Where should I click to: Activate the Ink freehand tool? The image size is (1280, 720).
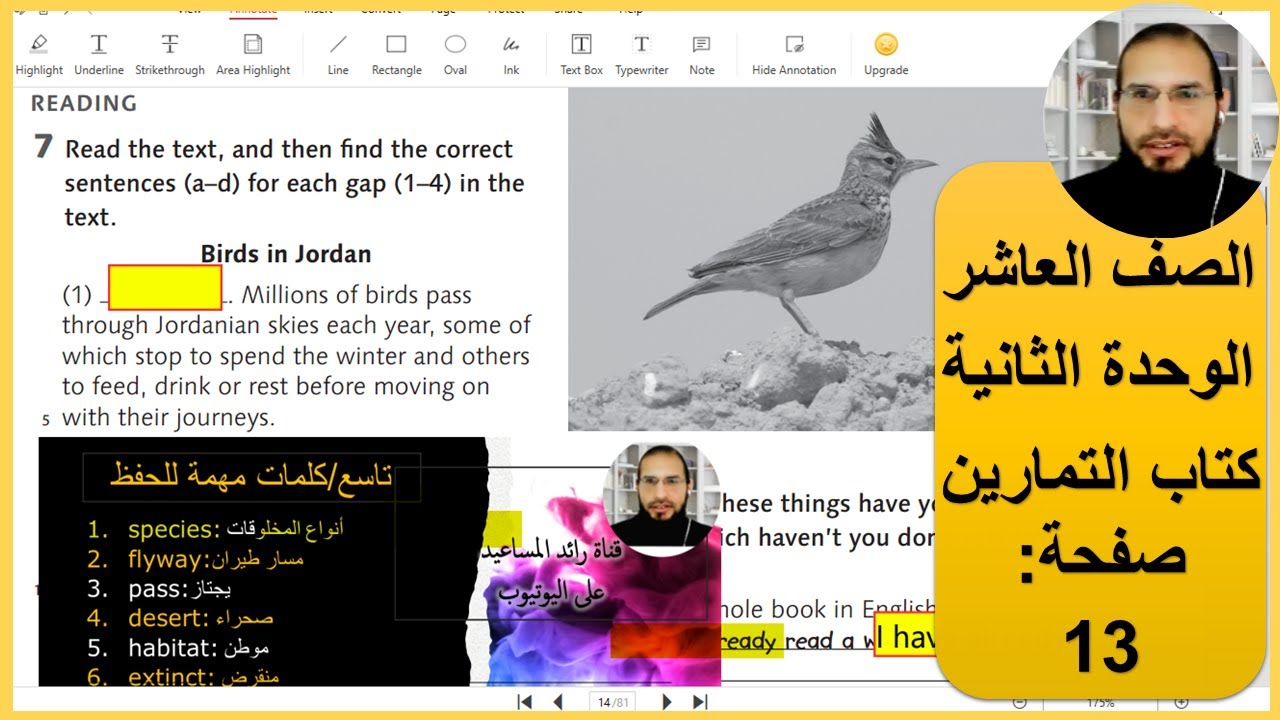click(x=511, y=55)
